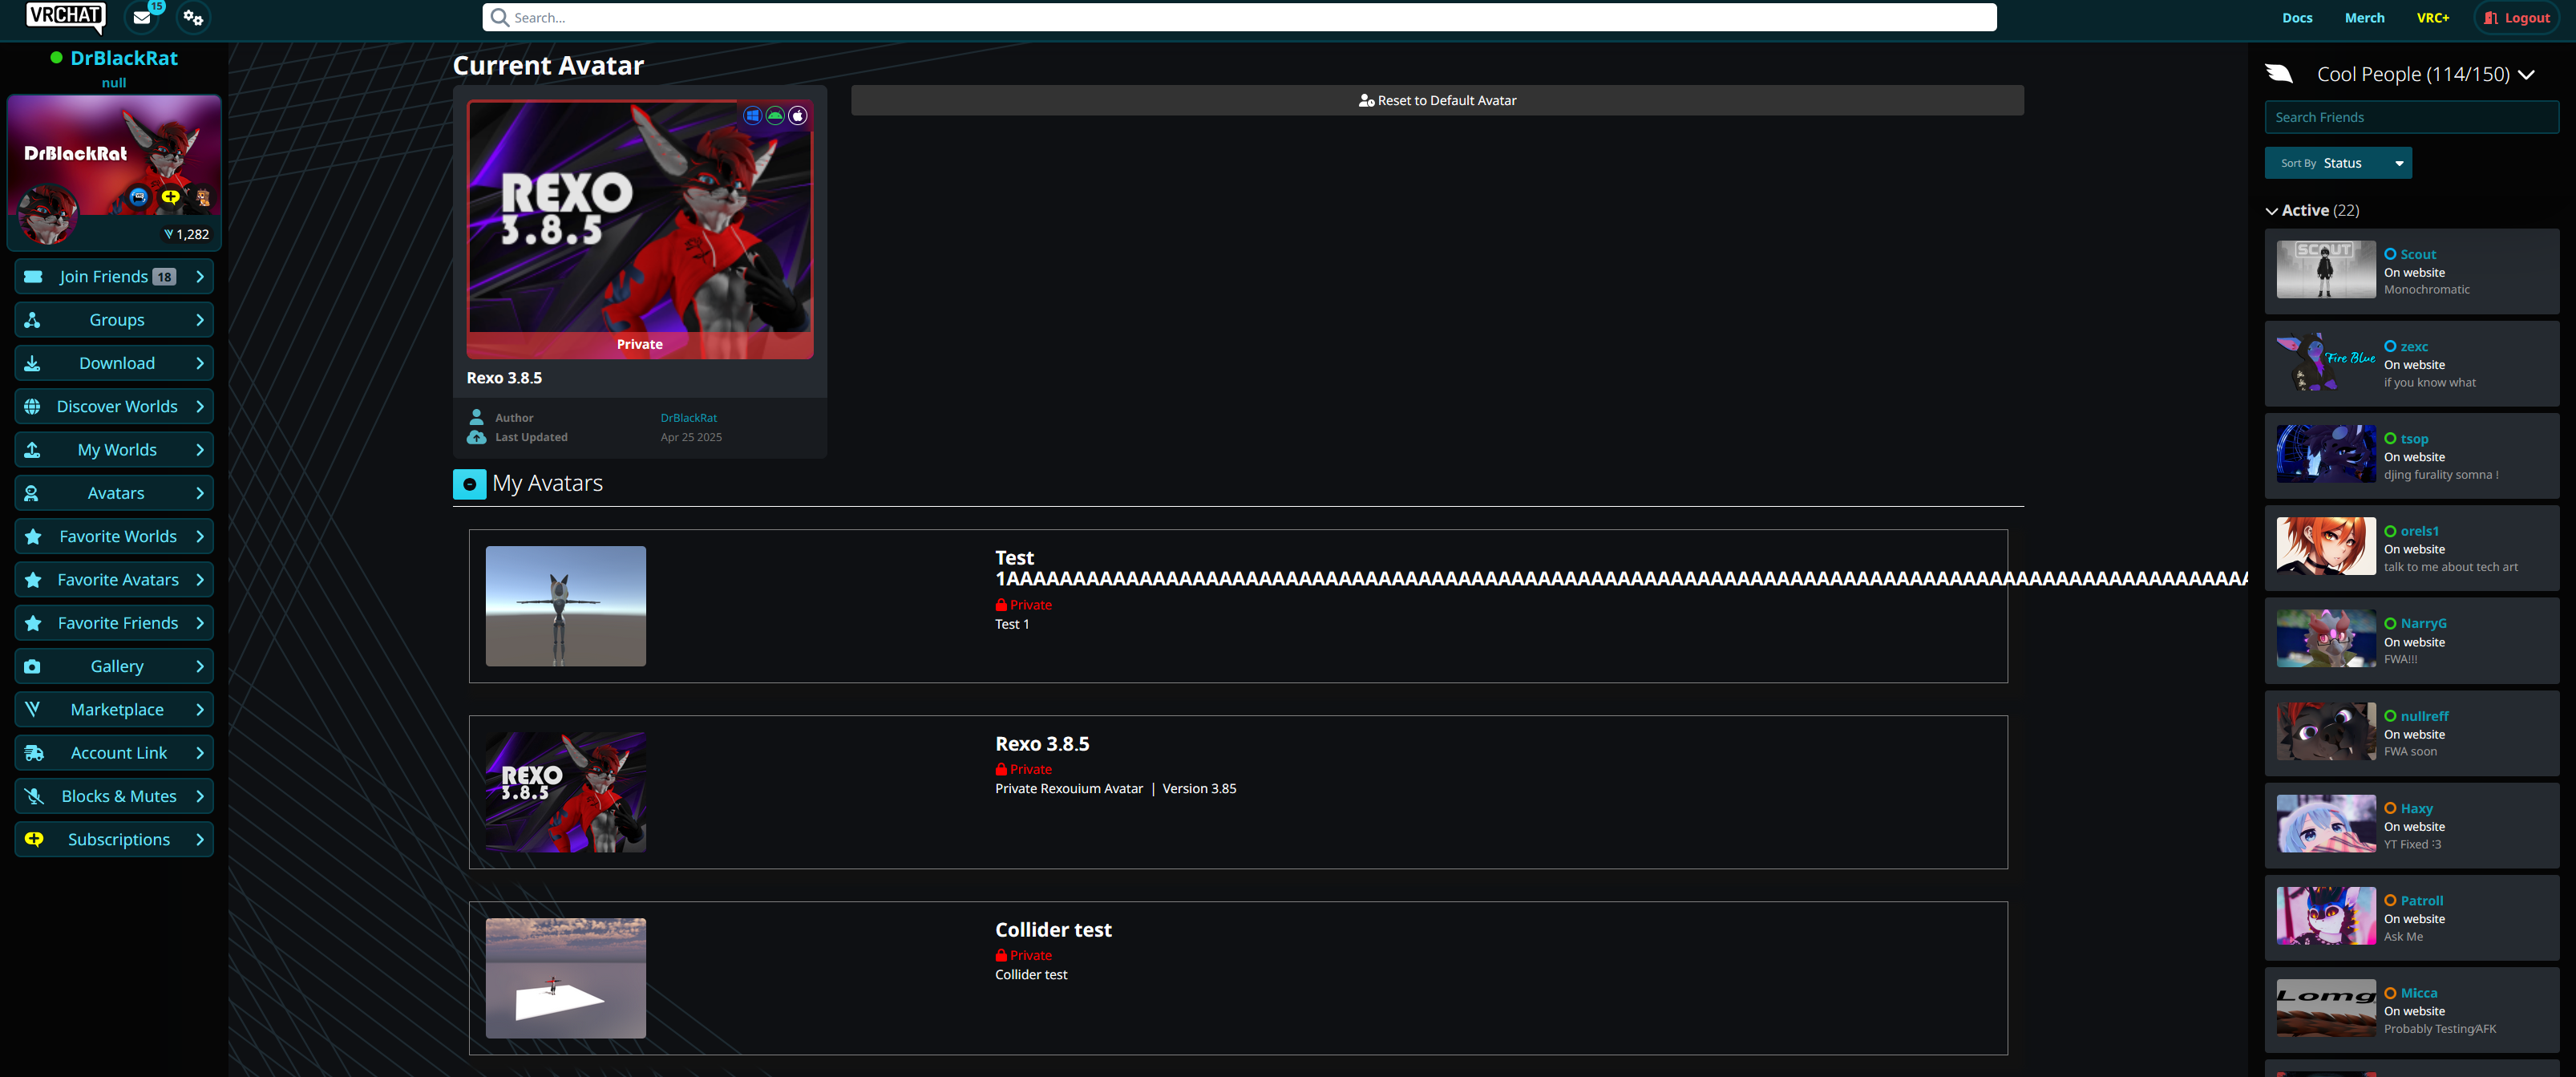Click the Download arrow icon
The height and width of the screenshot is (1077, 2576).
point(33,363)
